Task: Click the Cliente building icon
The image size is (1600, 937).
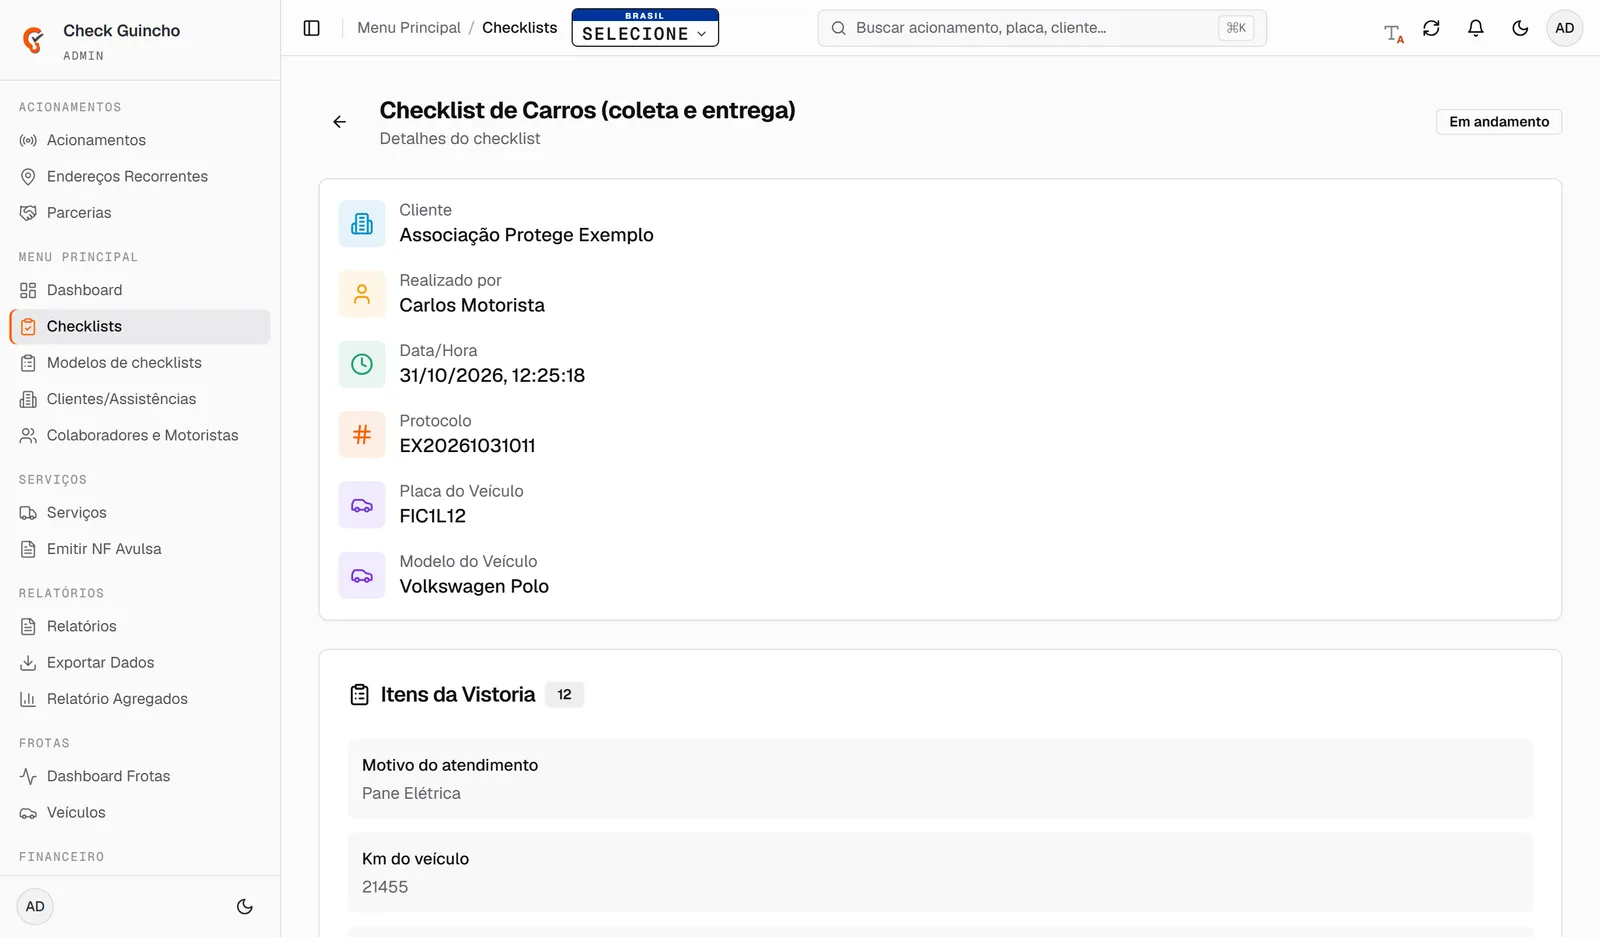Action: (362, 223)
